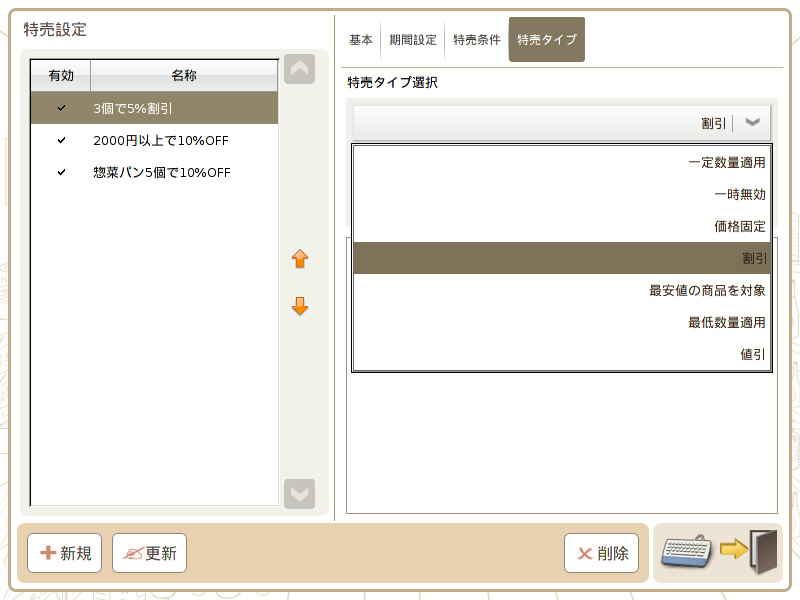Choose 値引 from the dropdown list
This screenshot has height=600, width=800.
[x=562, y=354]
